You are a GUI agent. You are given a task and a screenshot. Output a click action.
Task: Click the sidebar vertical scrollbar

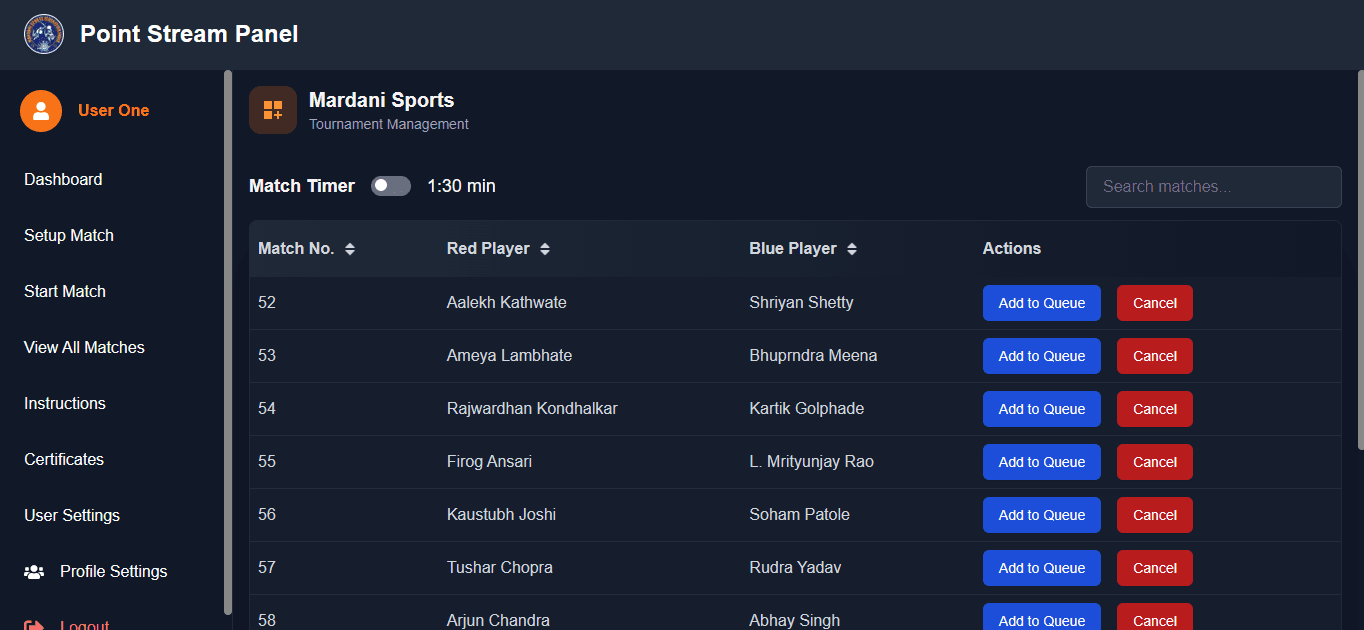(228, 342)
